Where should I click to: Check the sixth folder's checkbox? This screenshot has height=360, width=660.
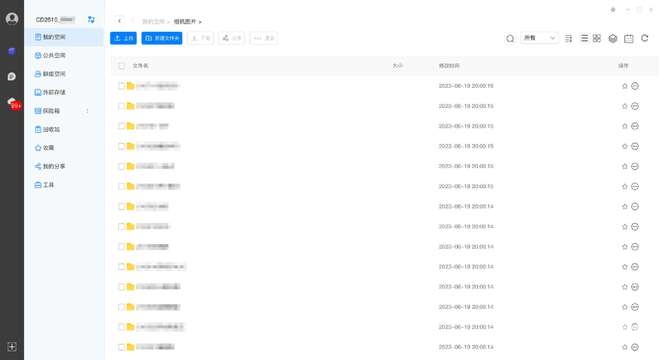coord(122,186)
